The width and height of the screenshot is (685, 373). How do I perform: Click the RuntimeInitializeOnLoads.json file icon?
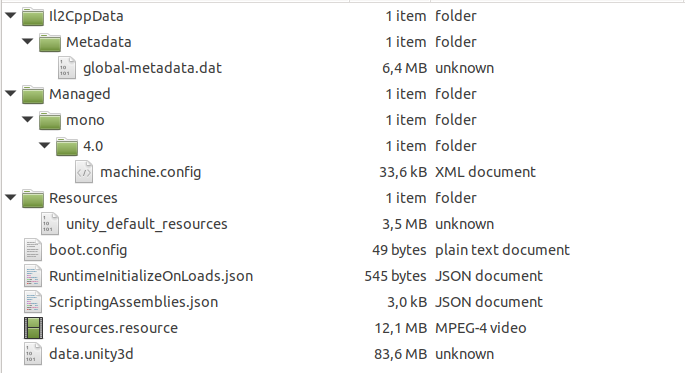[x=33, y=276]
